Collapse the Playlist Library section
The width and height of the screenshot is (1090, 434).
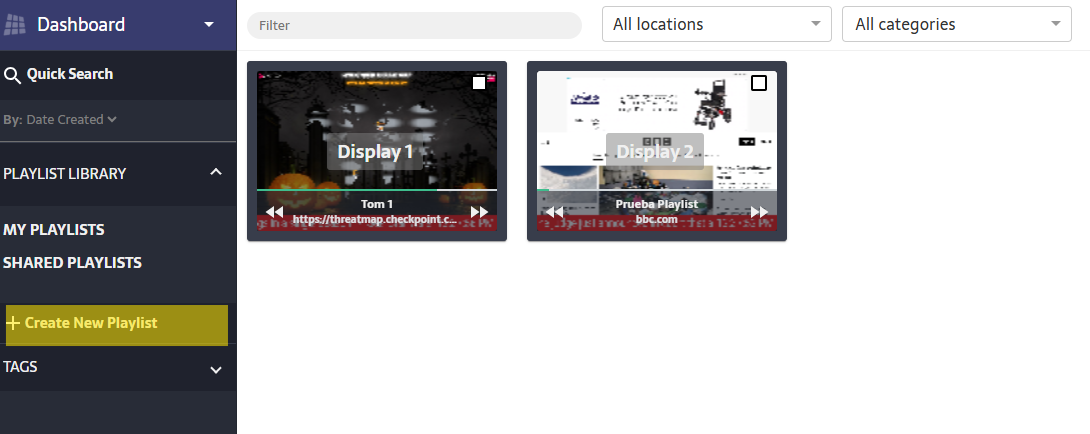point(215,173)
